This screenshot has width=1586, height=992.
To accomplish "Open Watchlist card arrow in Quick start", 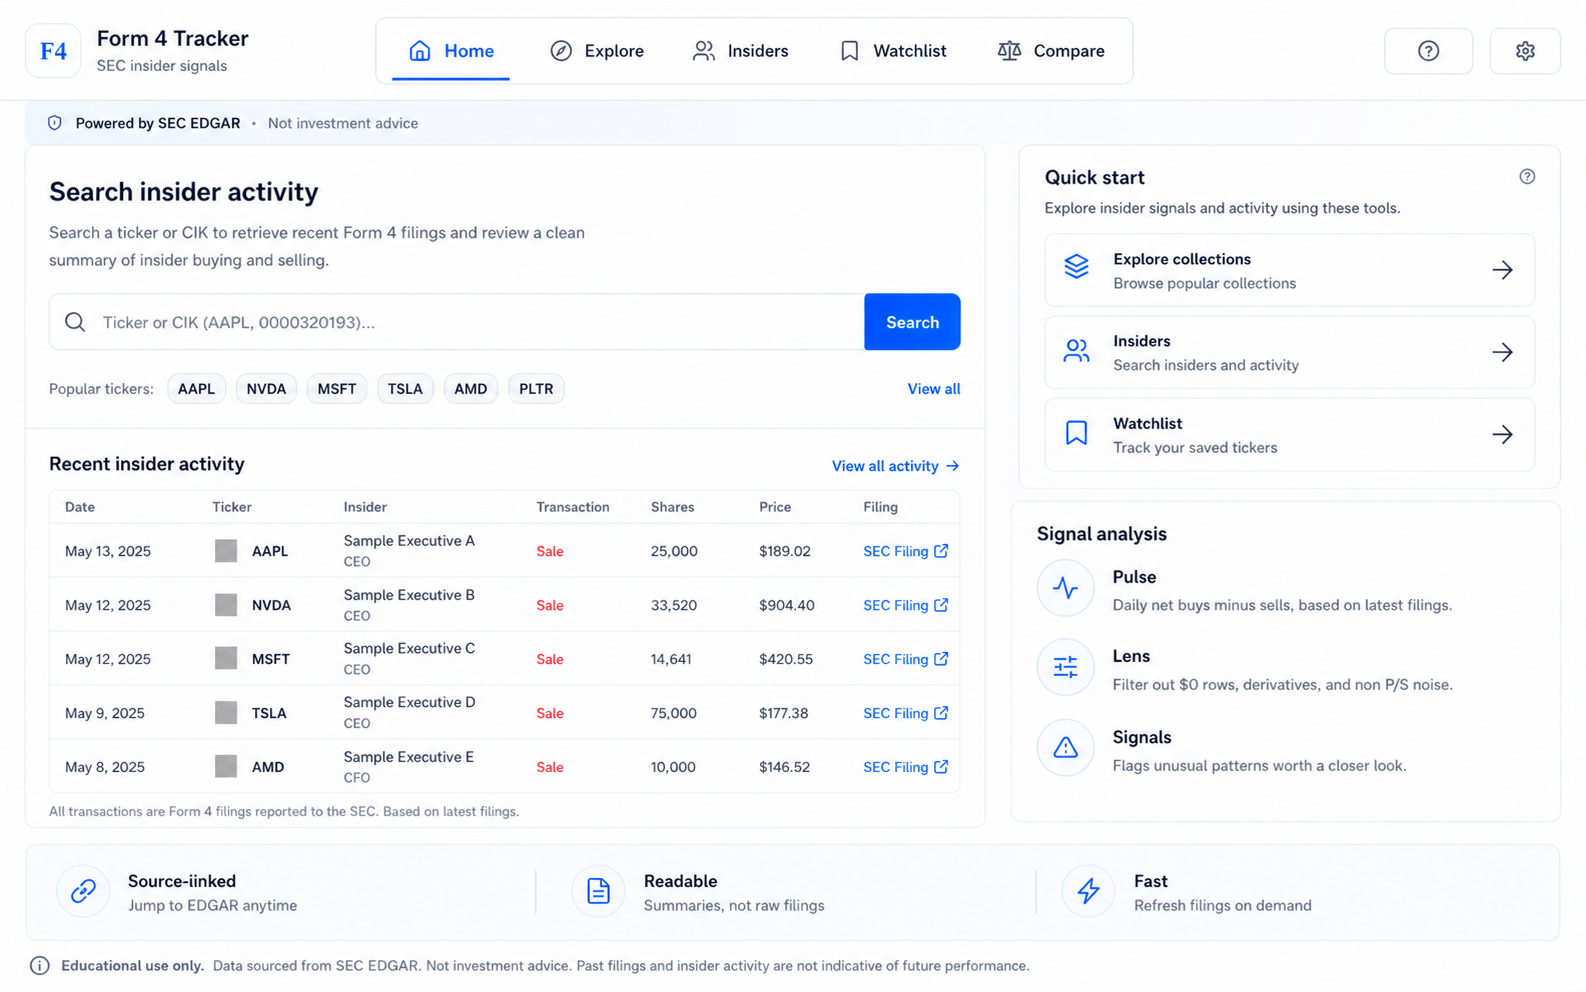I will click(x=1502, y=434).
